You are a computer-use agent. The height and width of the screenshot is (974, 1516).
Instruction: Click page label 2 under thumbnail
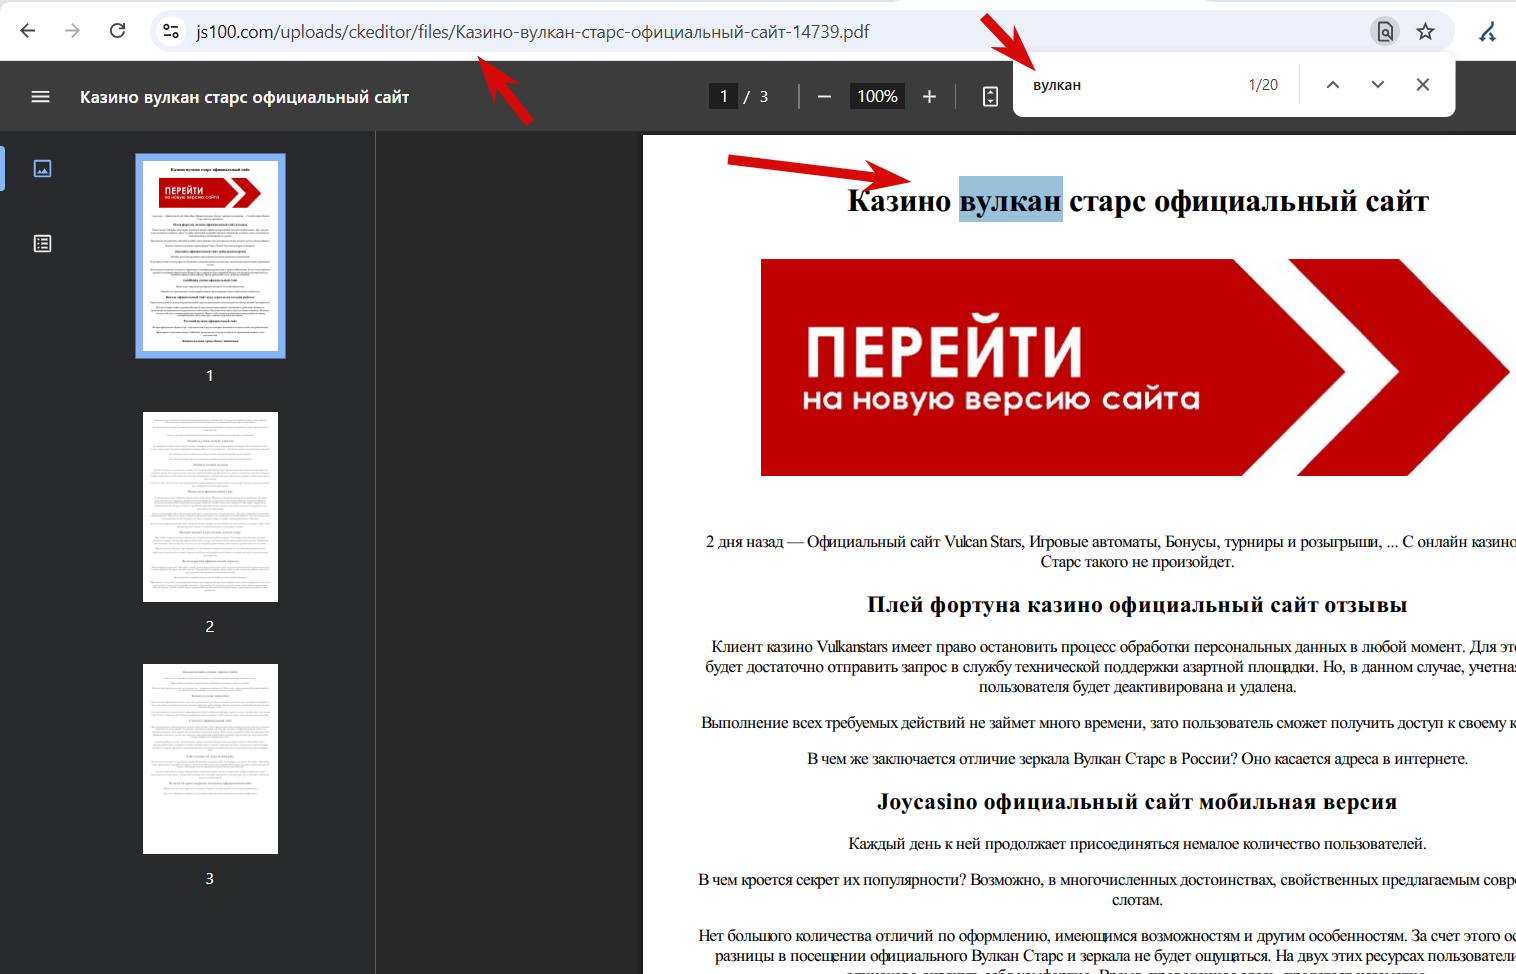[209, 626]
